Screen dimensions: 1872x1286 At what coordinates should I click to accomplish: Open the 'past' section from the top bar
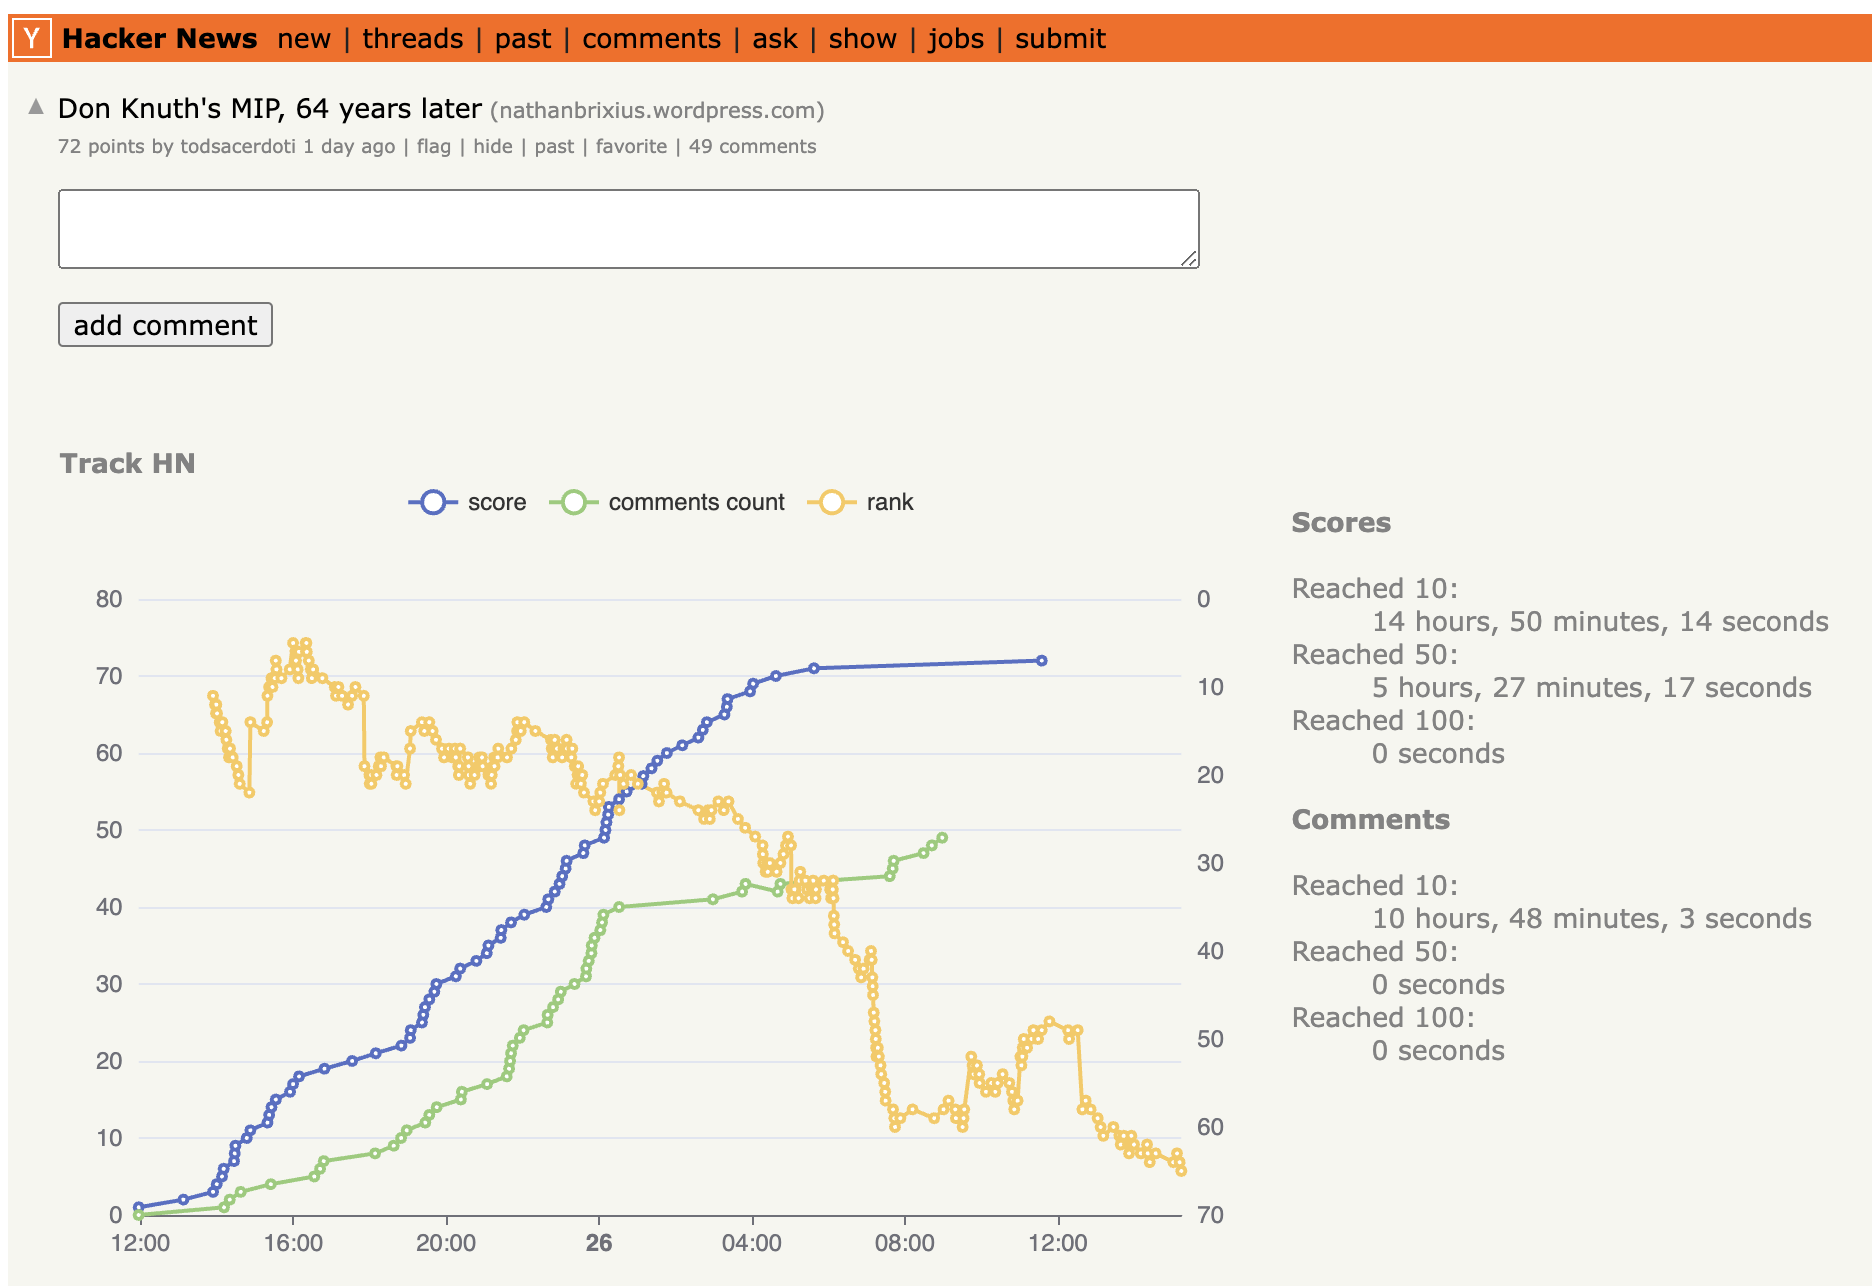[524, 38]
